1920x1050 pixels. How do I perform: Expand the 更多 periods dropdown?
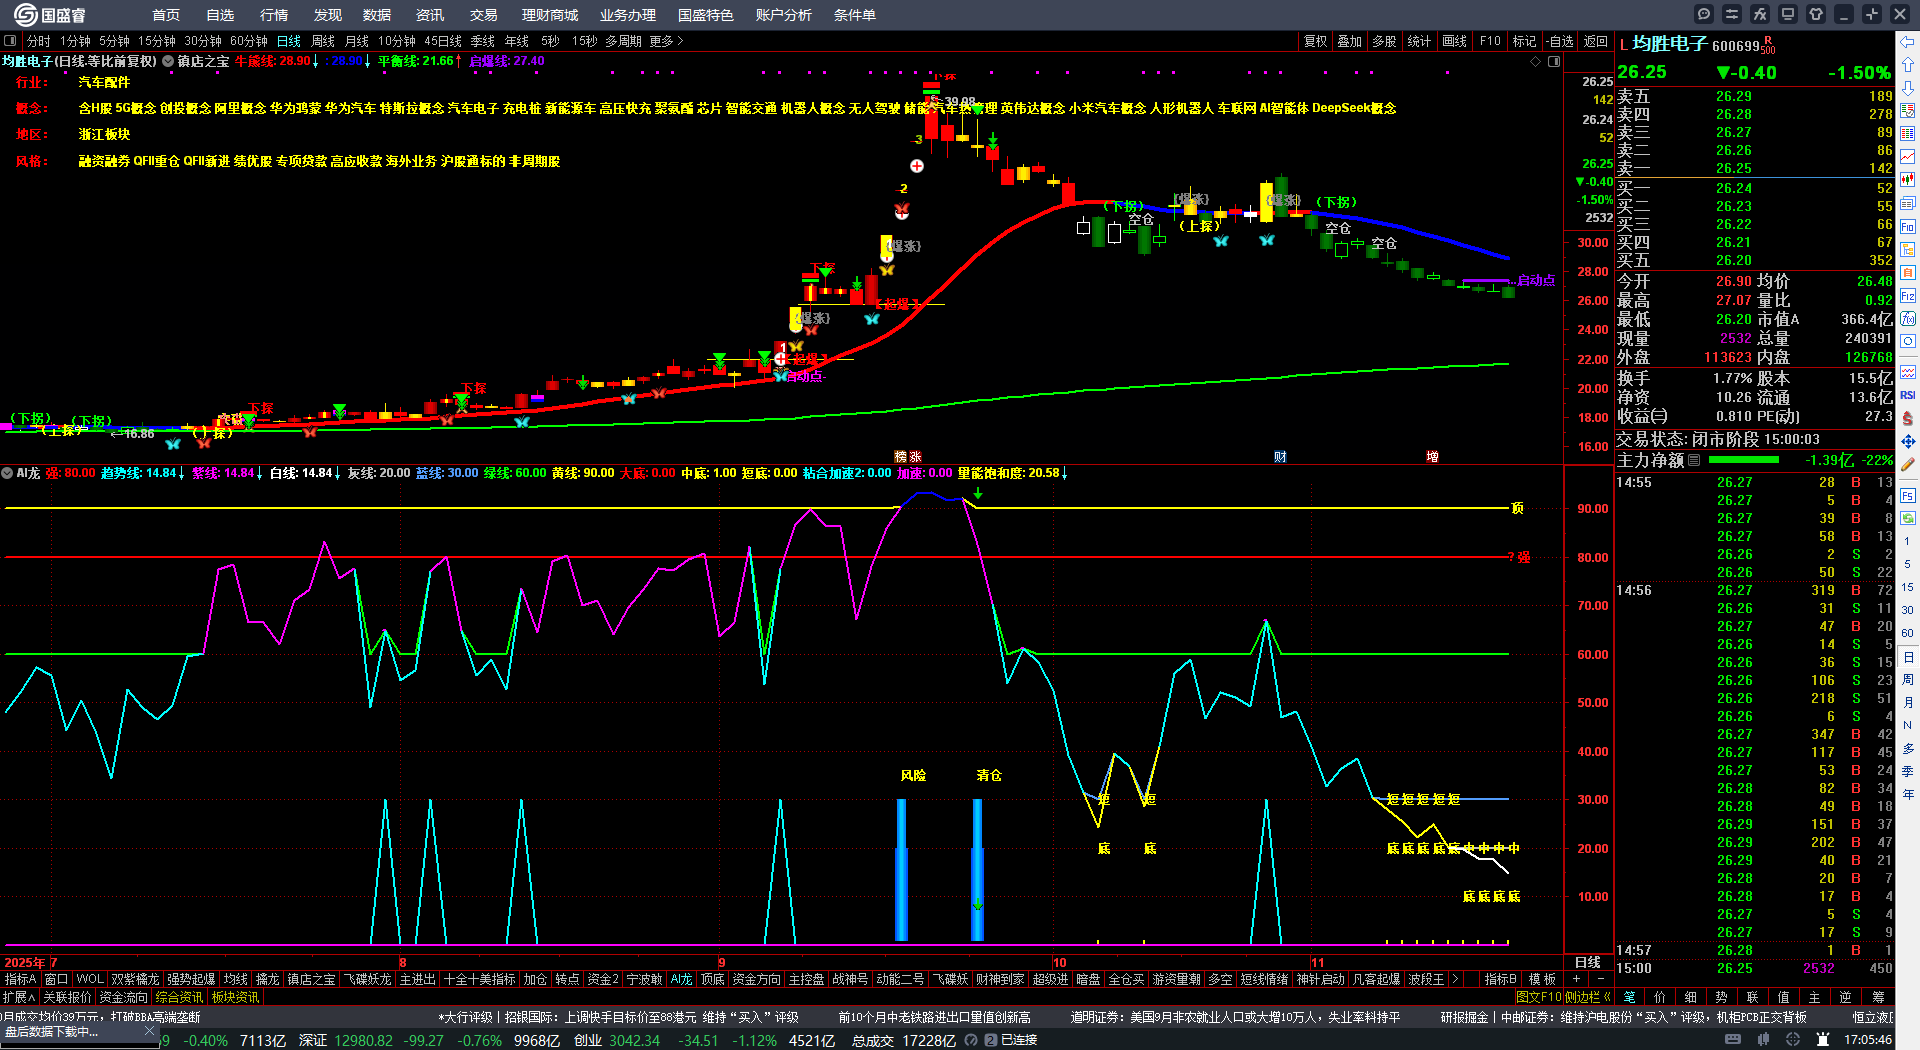(x=666, y=41)
